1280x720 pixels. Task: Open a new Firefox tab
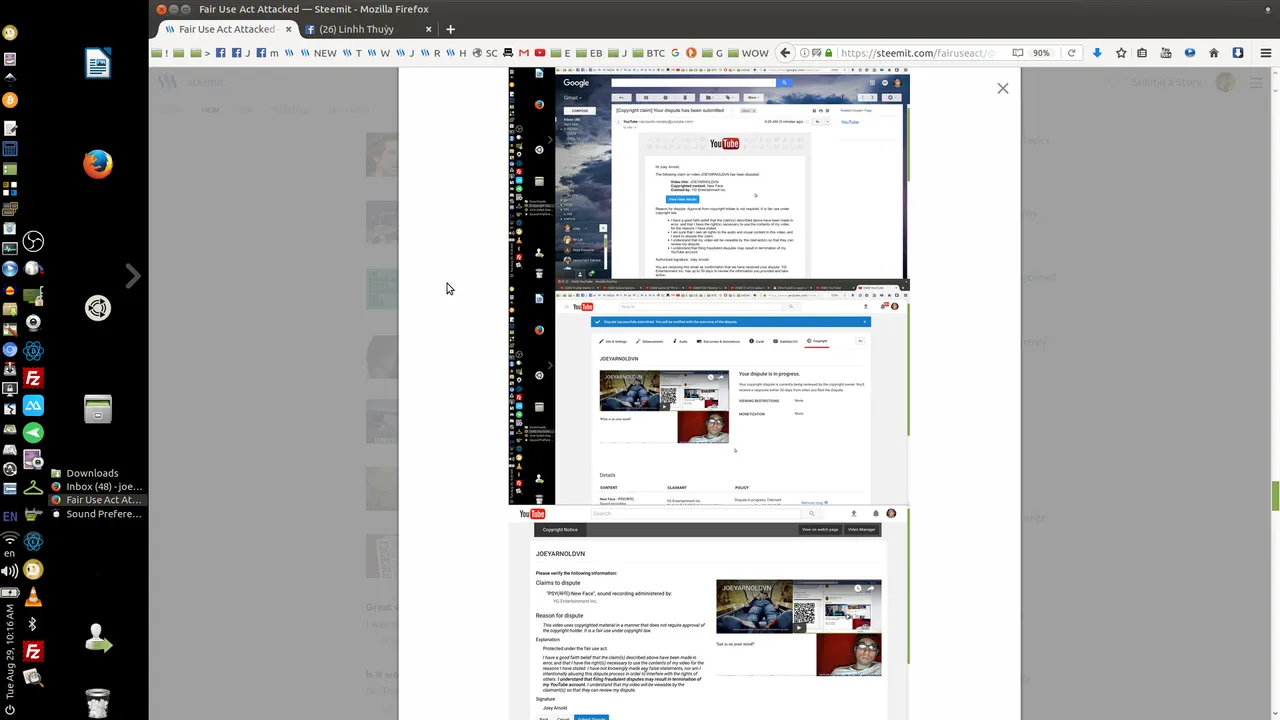(x=450, y=29)
